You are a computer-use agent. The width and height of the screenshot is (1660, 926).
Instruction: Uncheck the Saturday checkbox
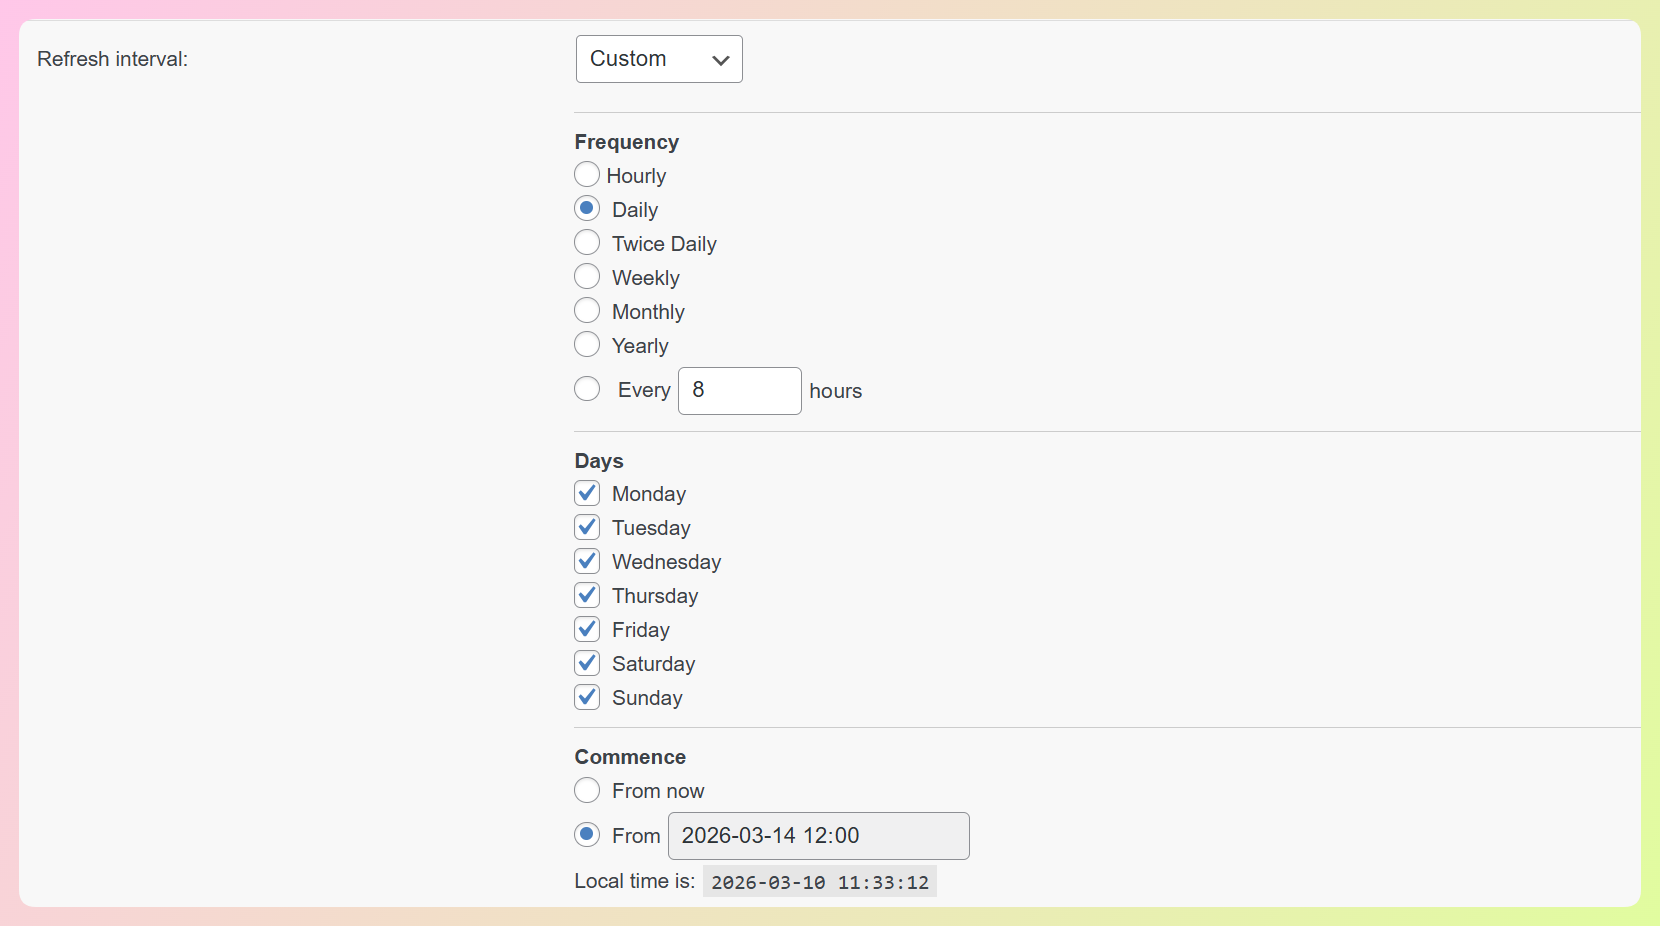tap(587, 663)
